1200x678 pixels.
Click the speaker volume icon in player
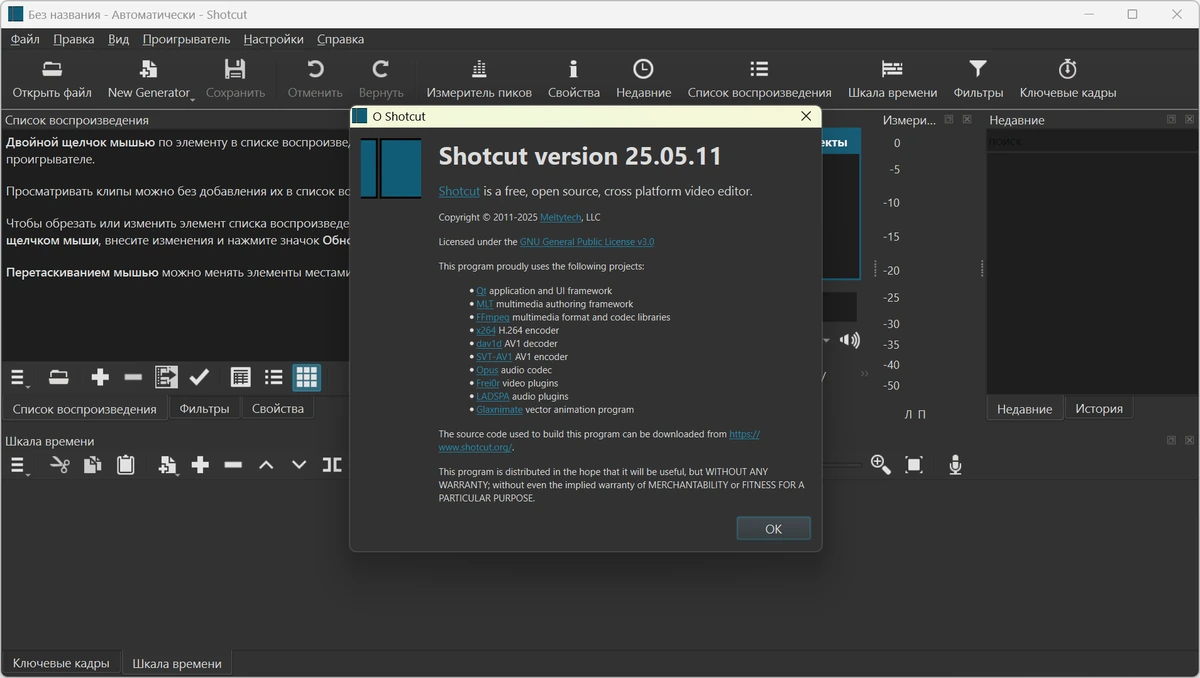coord(850,340)
